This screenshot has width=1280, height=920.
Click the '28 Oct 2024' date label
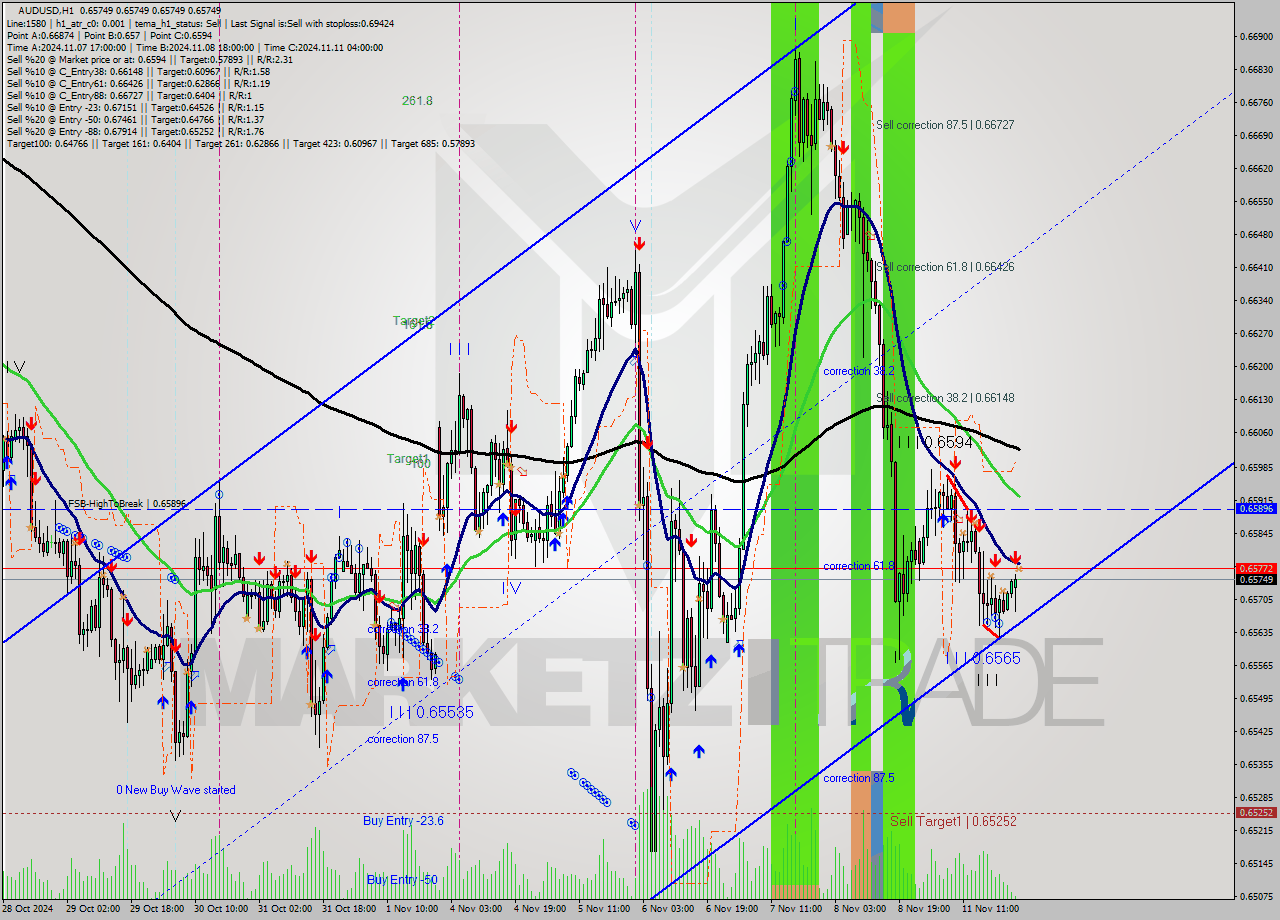[x=27, y=909]
